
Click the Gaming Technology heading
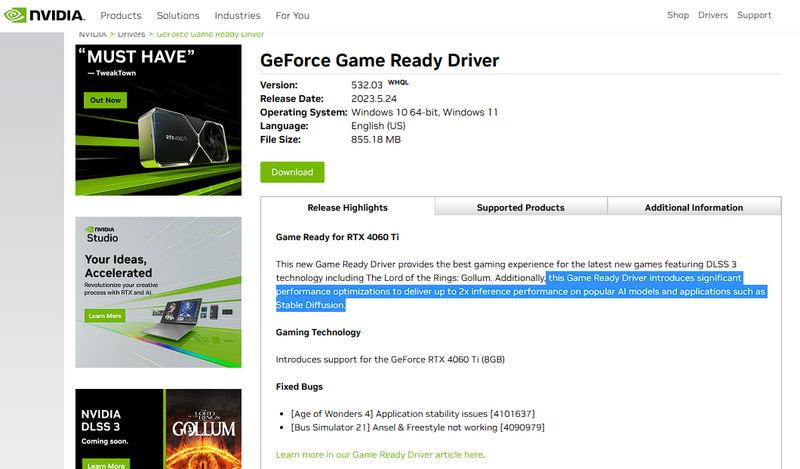[318, 332]
